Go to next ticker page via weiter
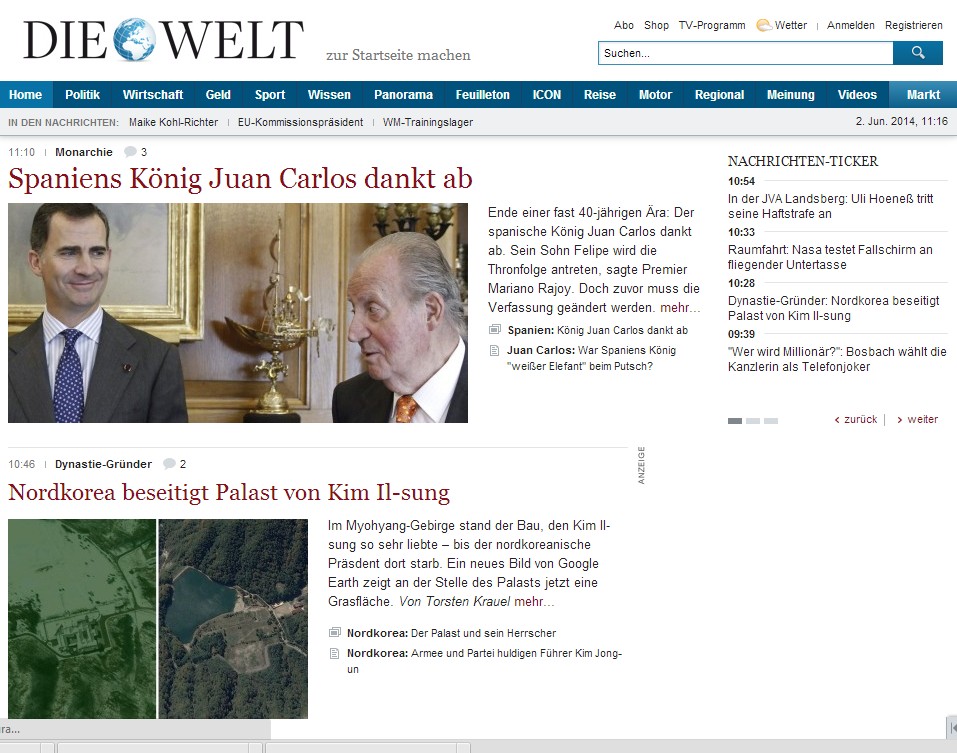 (x=917, y=420)
